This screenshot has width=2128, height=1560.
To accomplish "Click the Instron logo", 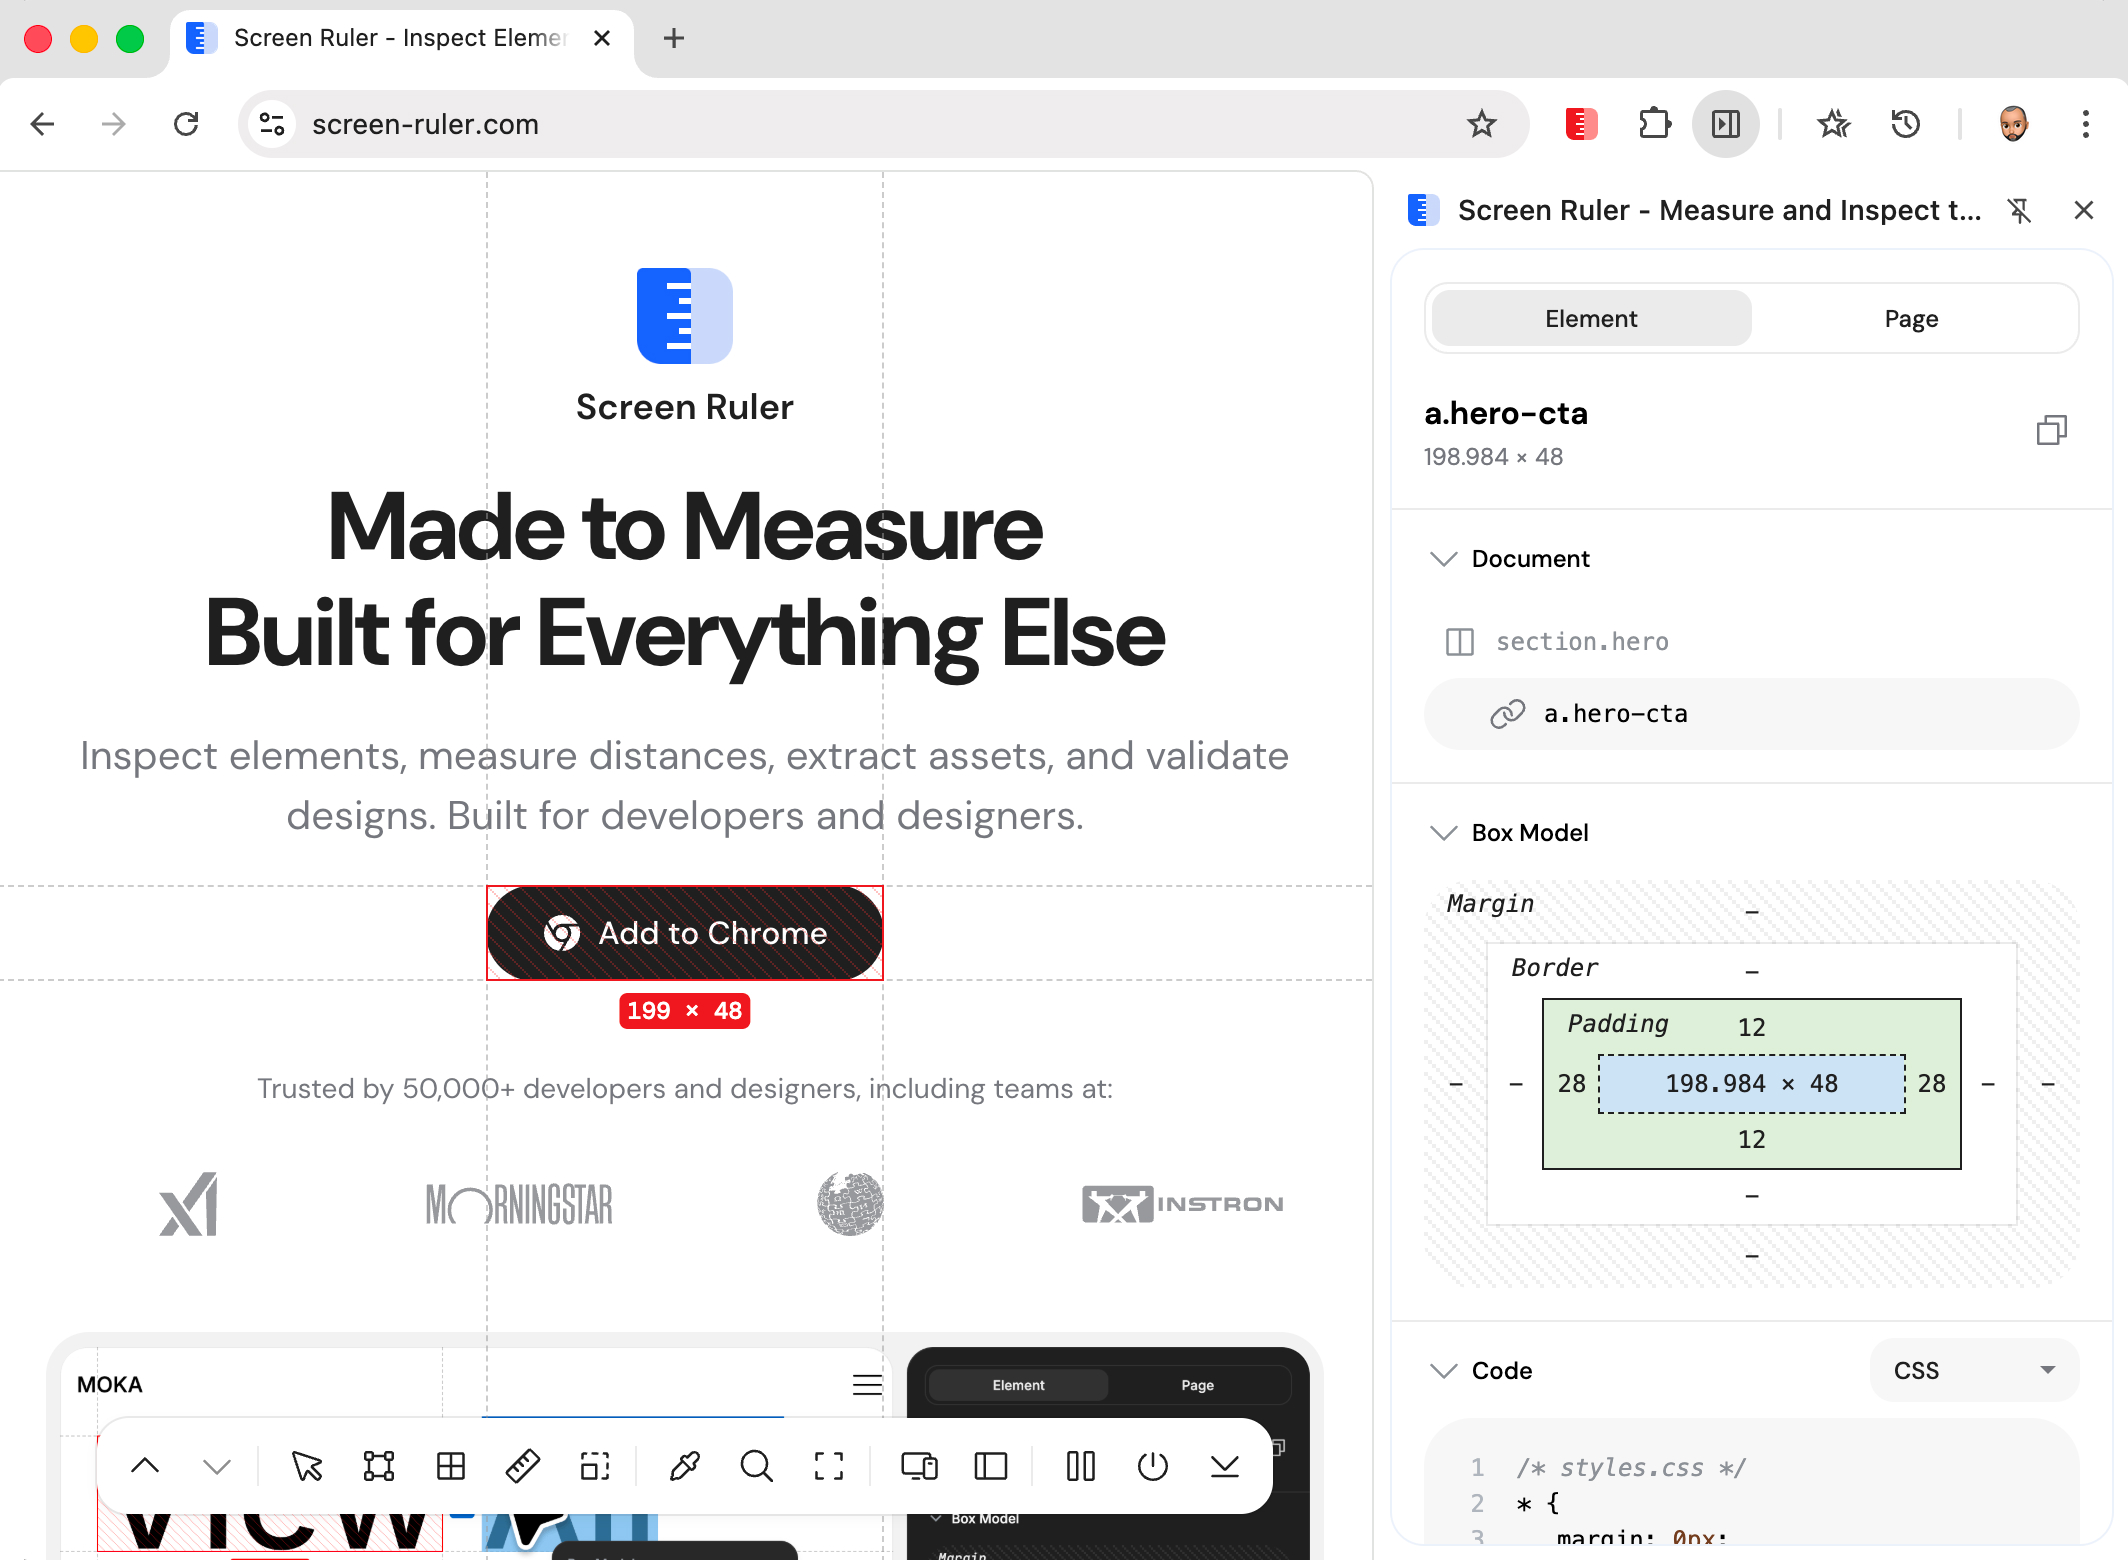I will 1182,1204.
